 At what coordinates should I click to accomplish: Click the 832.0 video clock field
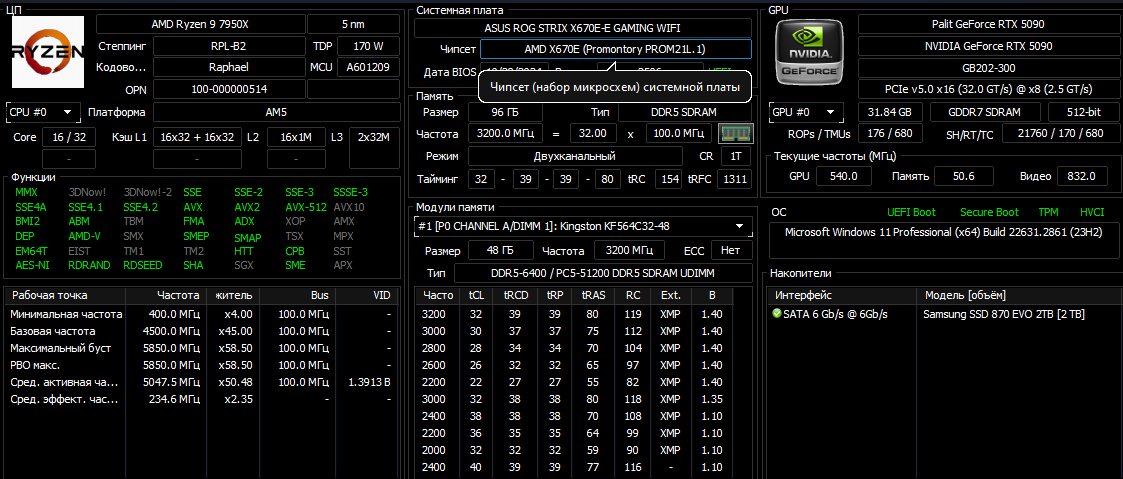coord(1081,176)
